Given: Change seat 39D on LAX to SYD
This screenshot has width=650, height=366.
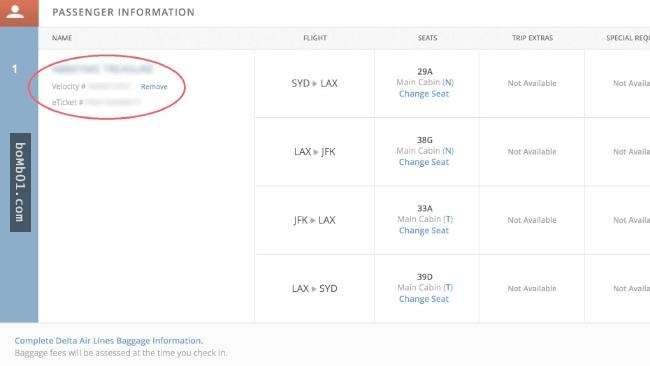Looking at the screenshot, I should pos(424,299).
